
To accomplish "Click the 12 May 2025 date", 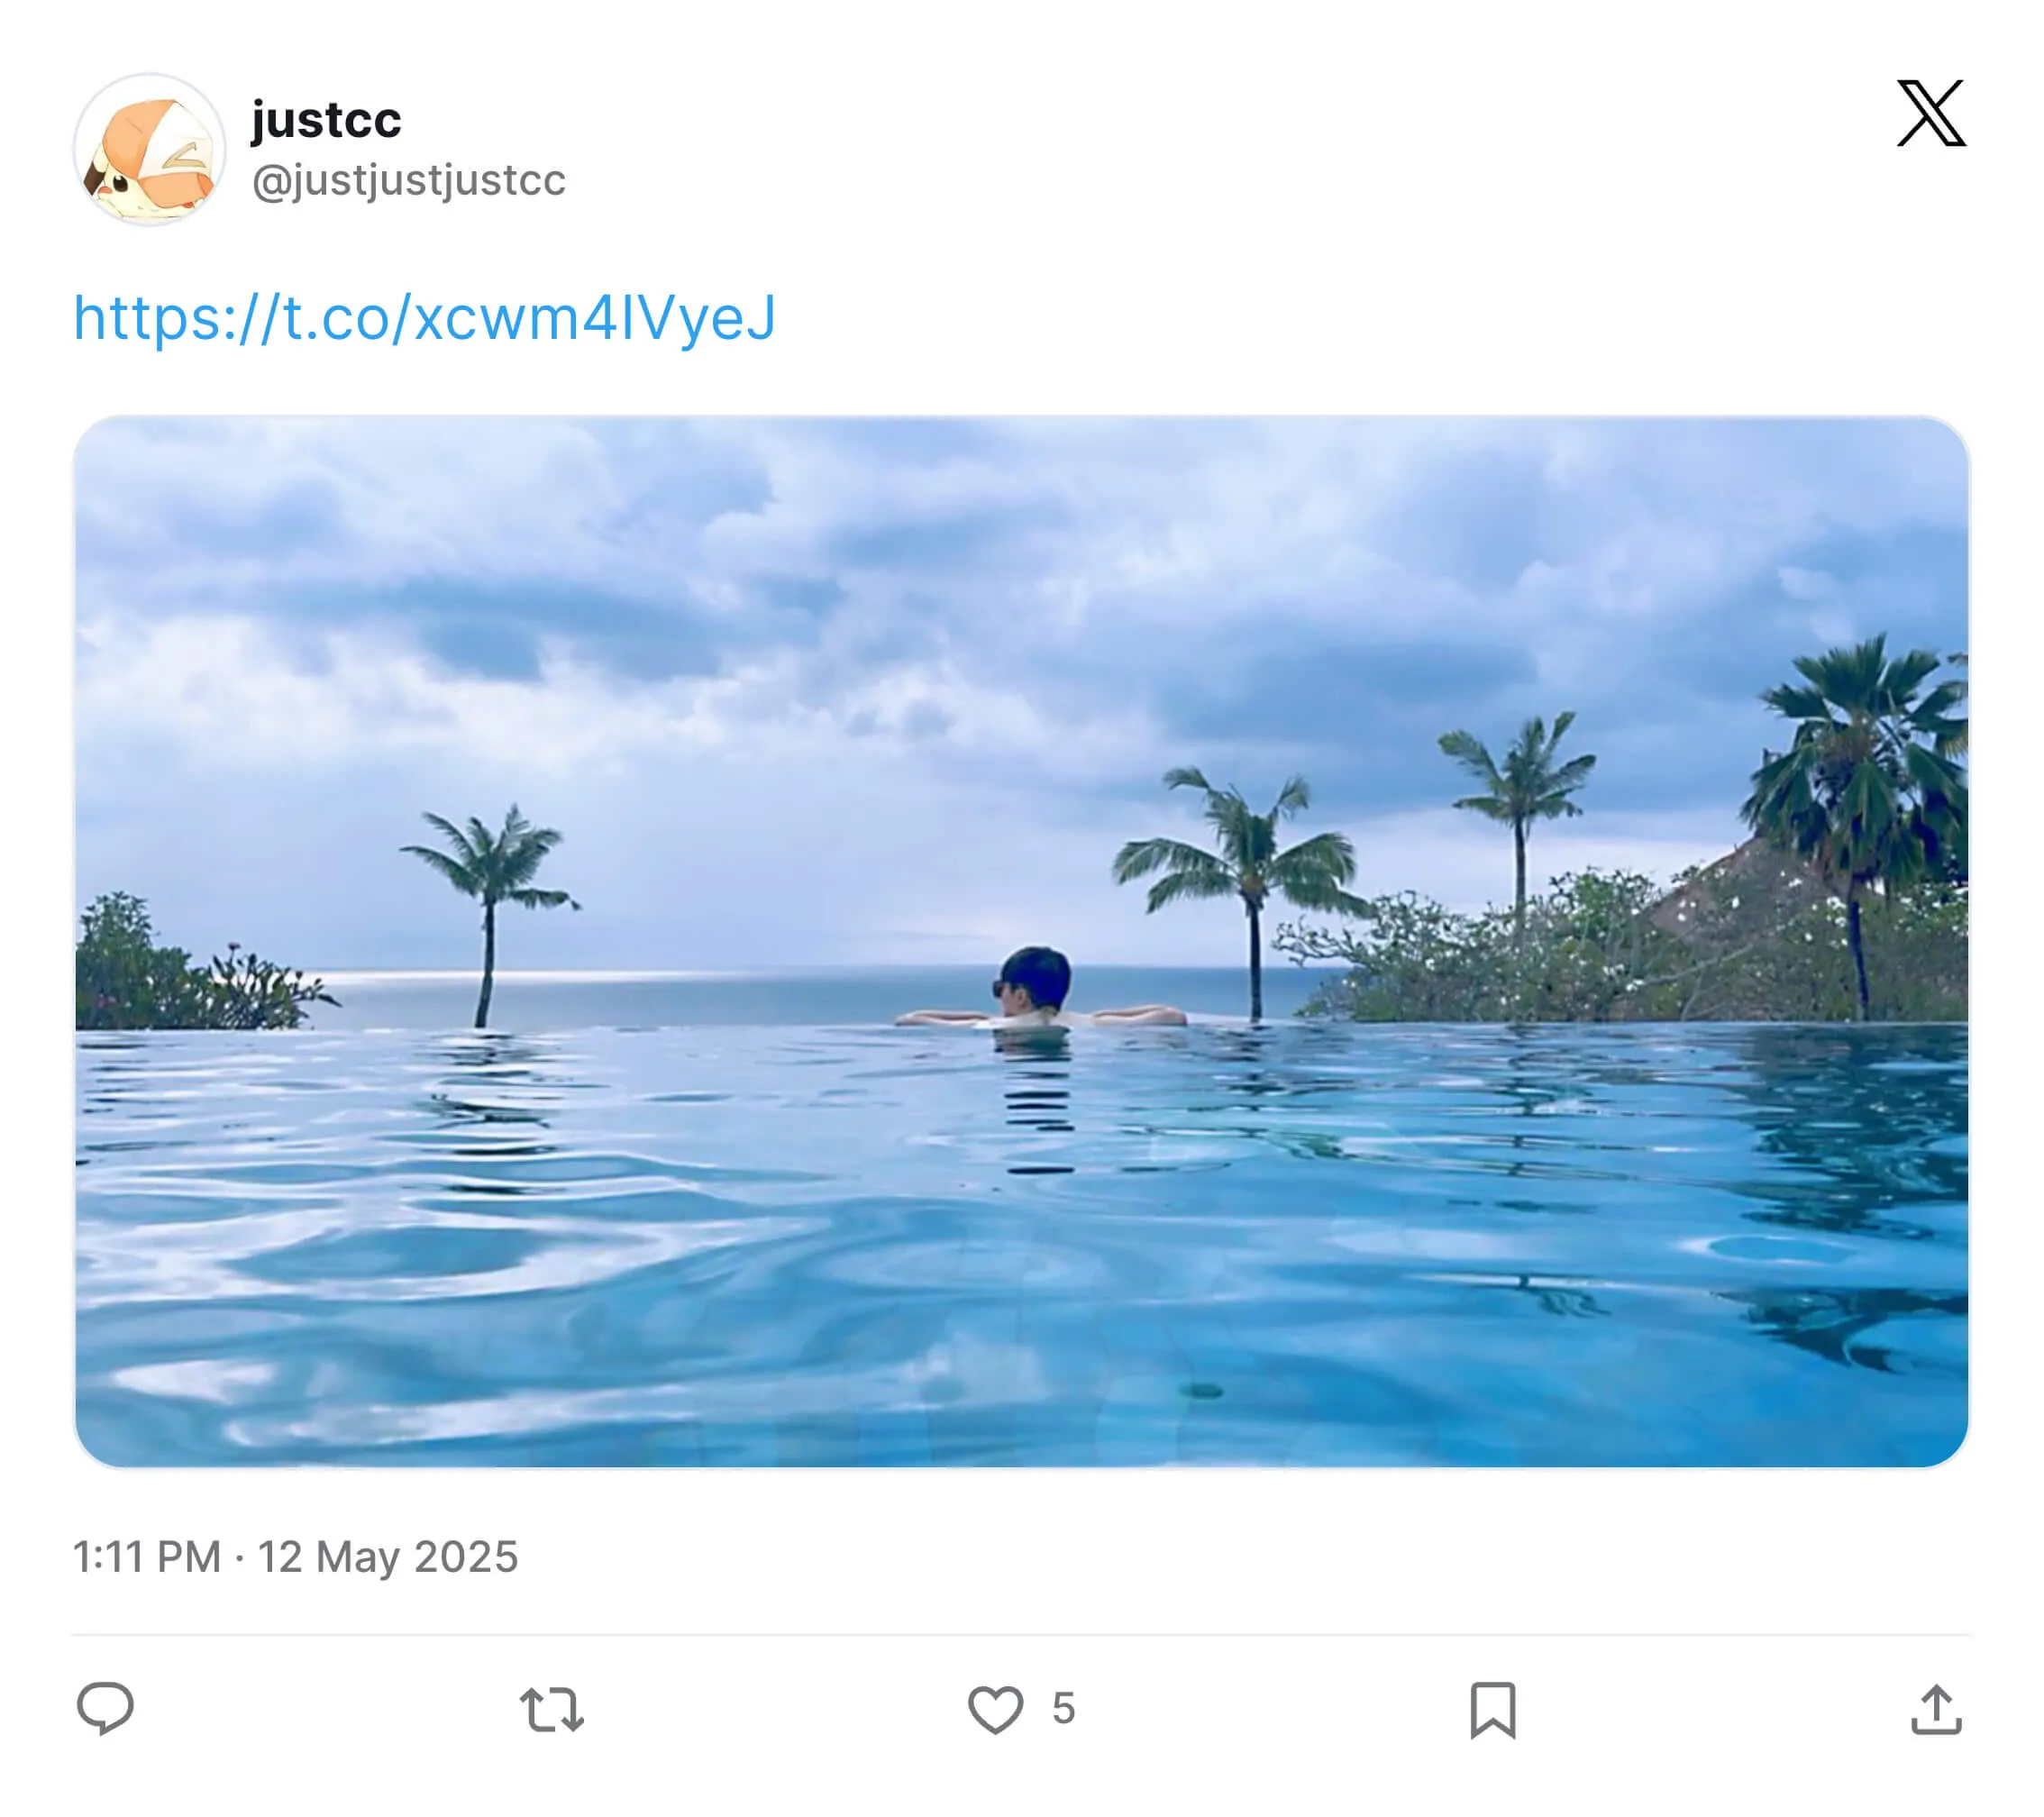I will pos(388,1557).
